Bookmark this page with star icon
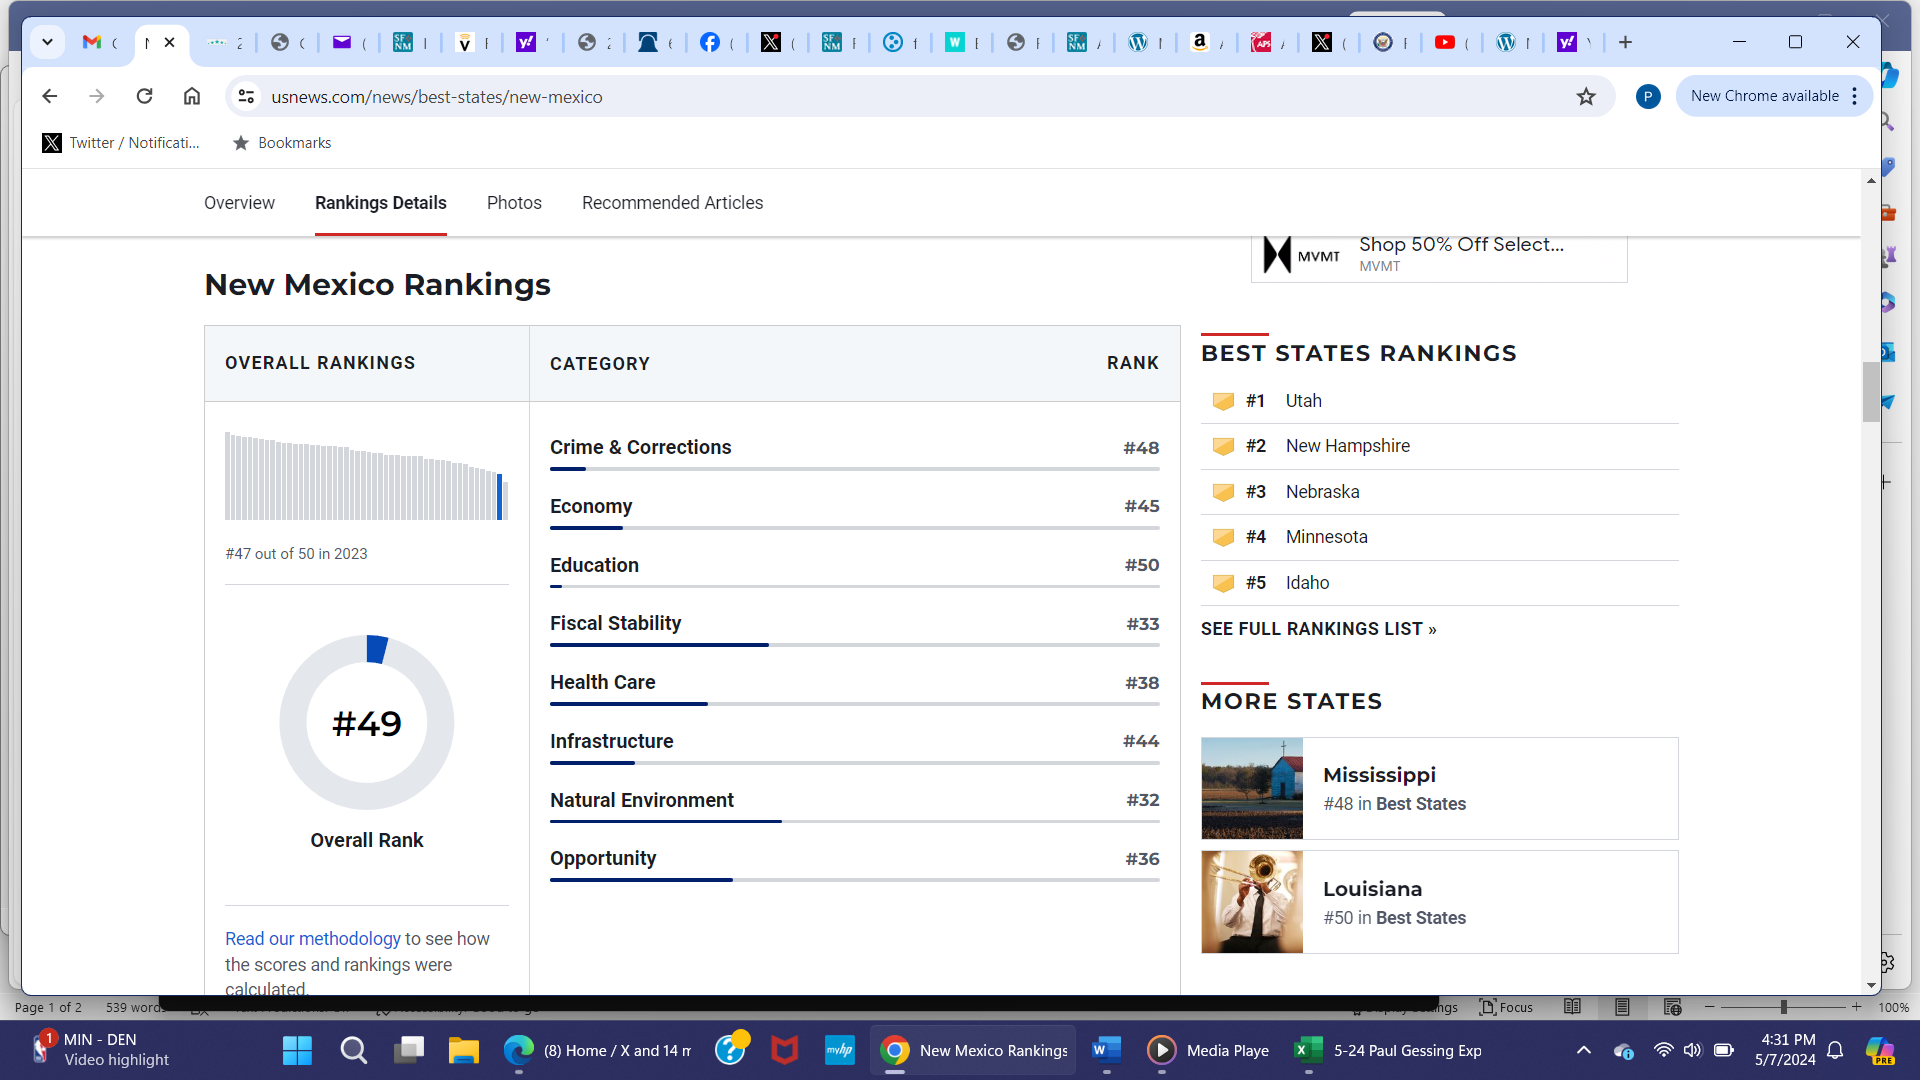The width and height of the screenshot is (1920, 1080). [x=1586, y=96]
